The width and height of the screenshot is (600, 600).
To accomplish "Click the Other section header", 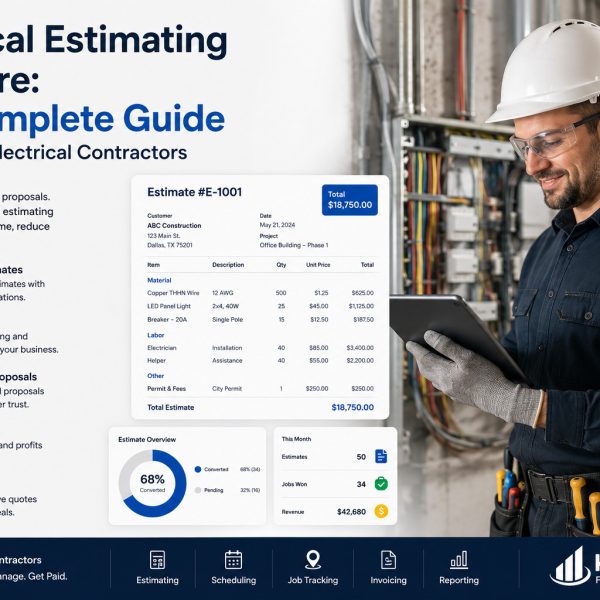I will [x=155, y=376].
